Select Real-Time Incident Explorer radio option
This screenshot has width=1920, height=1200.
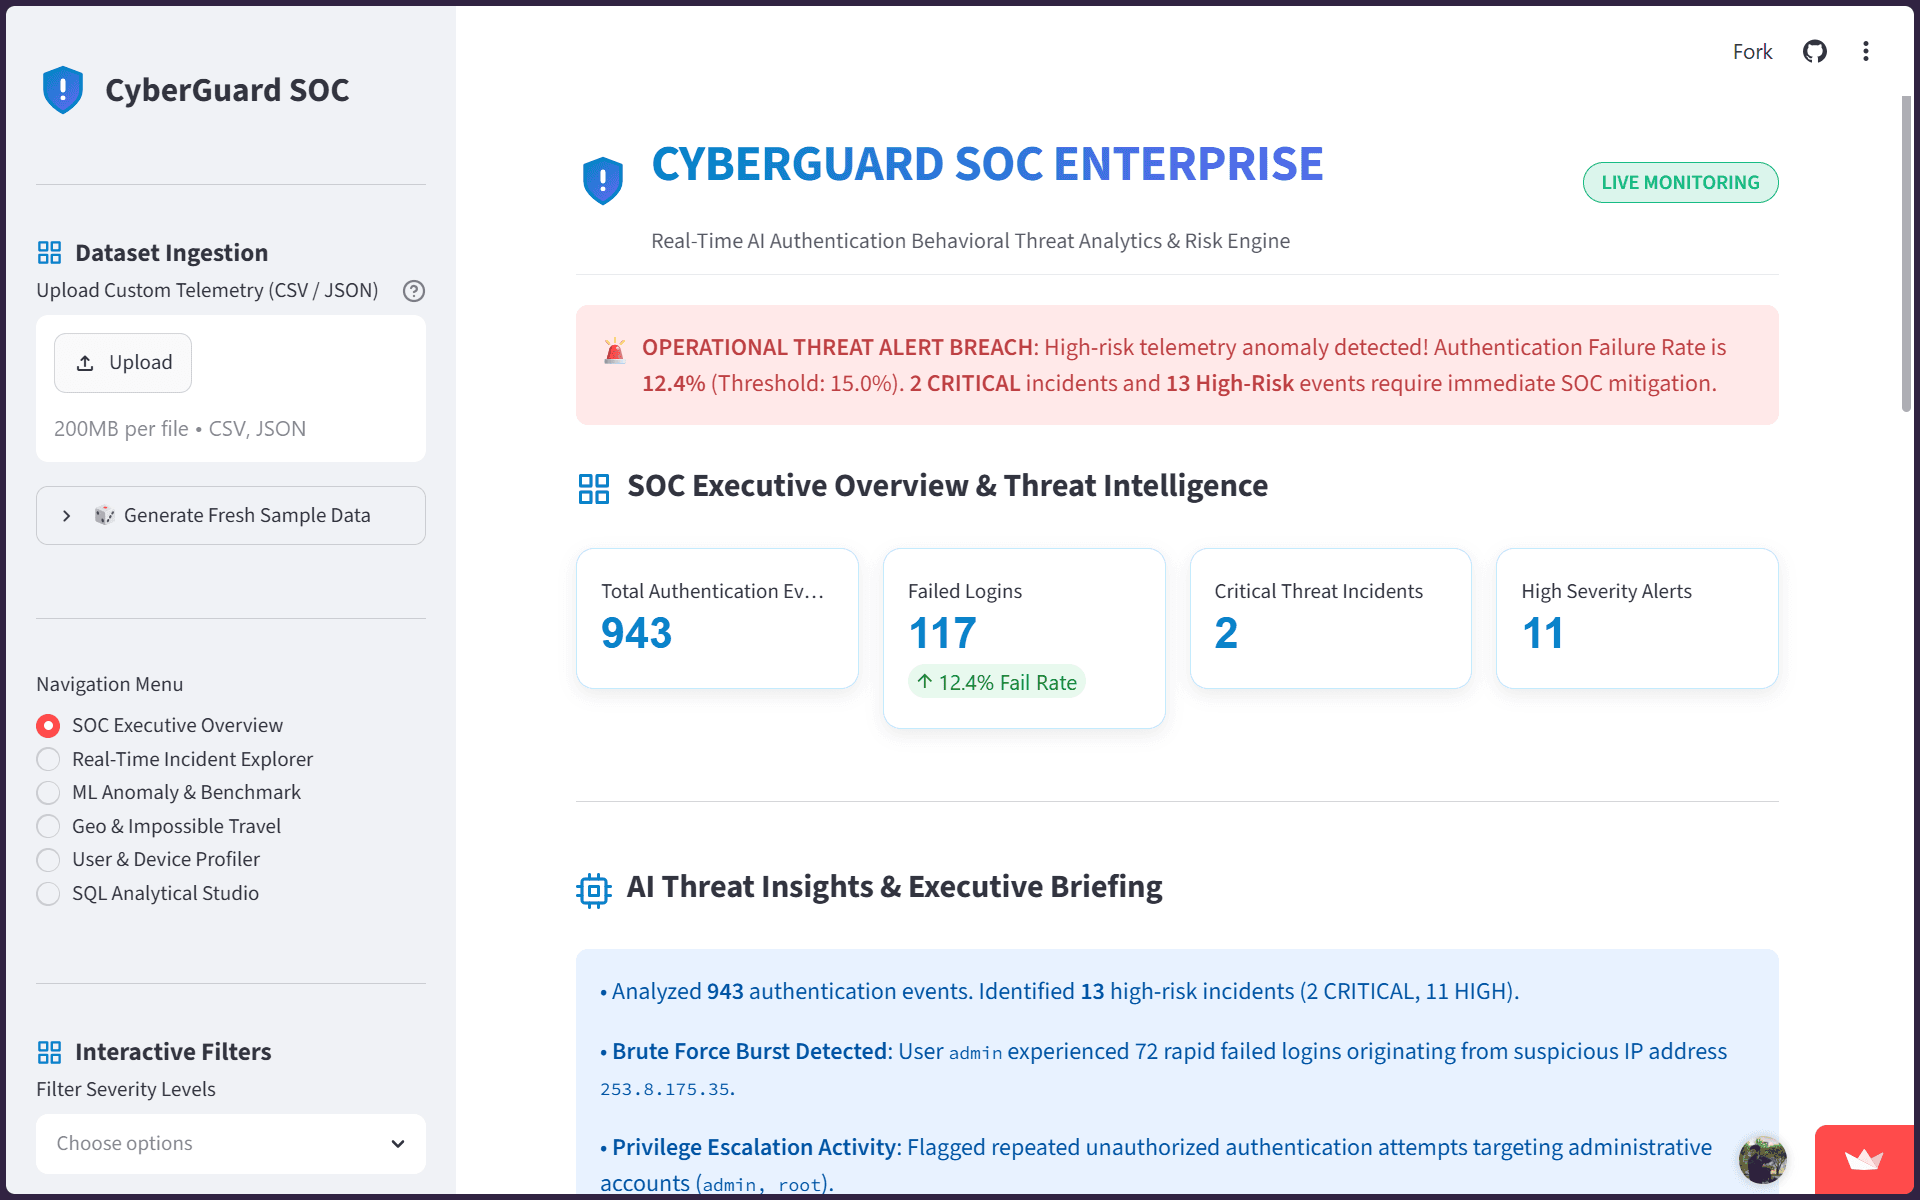click(x=175, y=759)
